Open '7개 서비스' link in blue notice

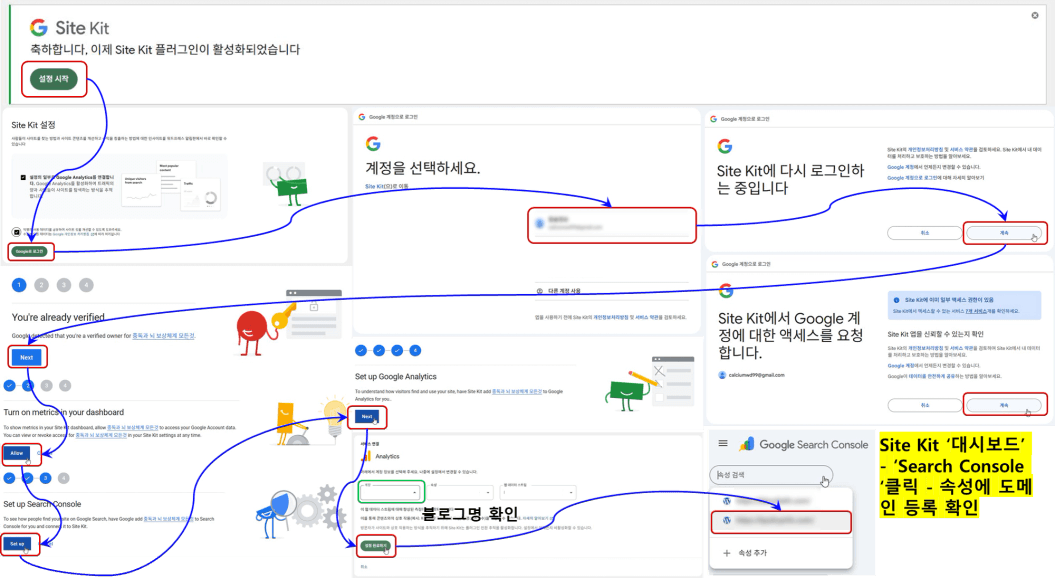click(976, 311)
